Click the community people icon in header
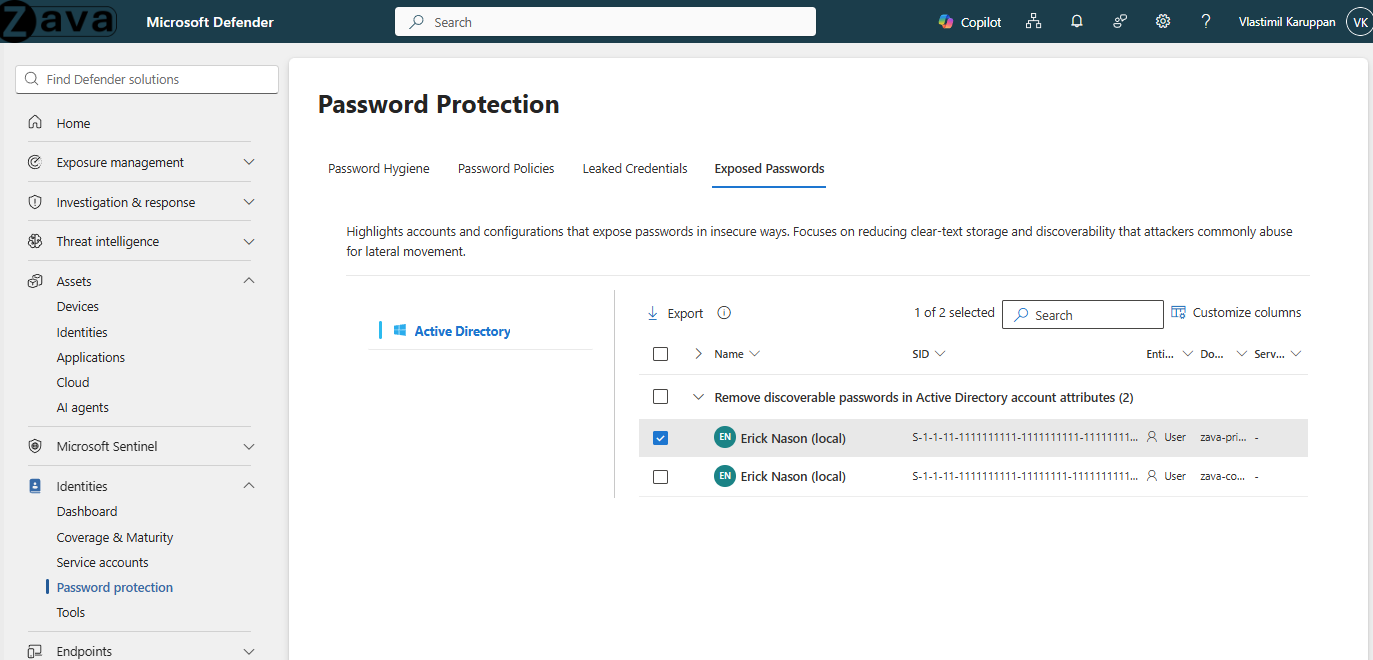The image size is (1373, 660). (1120, 22)
